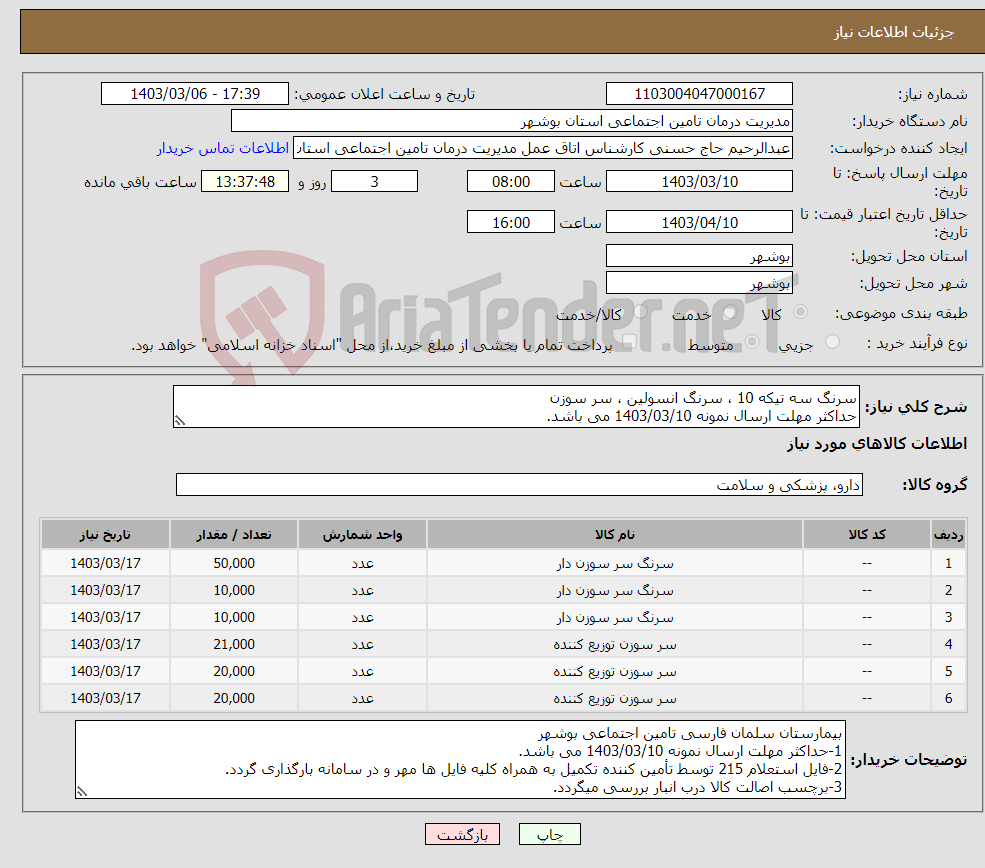This screenshot has width=985, height=868.
Task: Click the remaining days field showing 3
Action: pyautogui.click(x=374, y=182)
